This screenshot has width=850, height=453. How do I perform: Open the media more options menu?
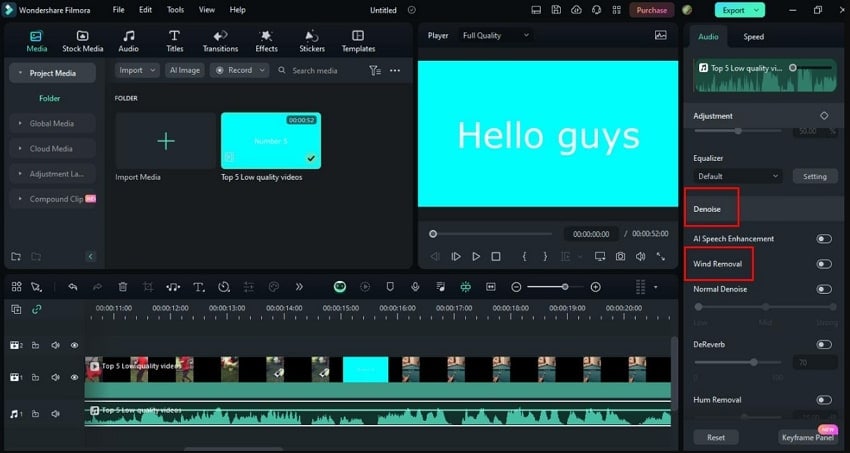click(395, 70)
